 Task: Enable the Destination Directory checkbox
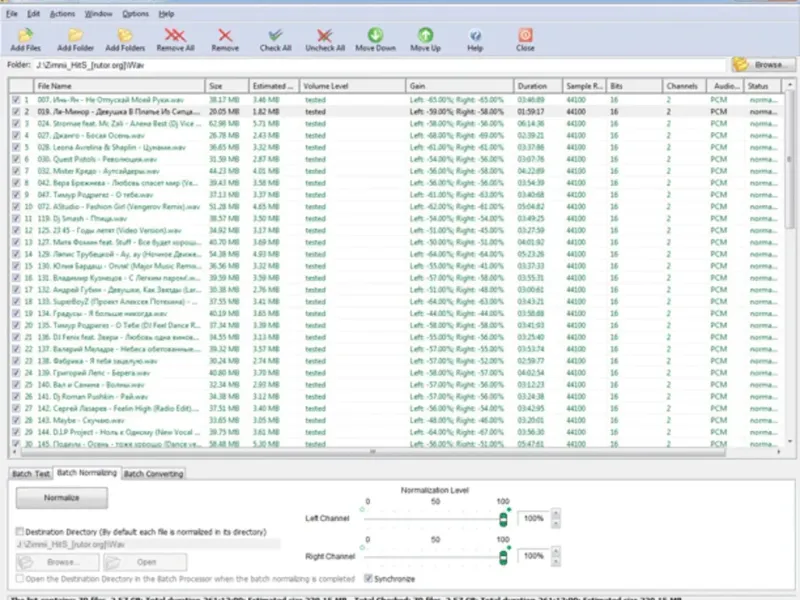click(20, 531)
